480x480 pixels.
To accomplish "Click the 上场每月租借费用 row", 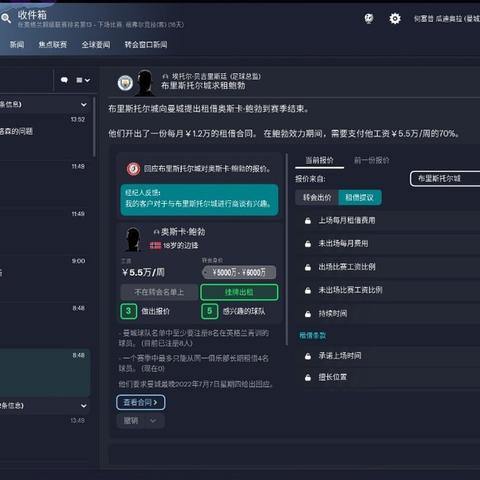I will (388, 221).
